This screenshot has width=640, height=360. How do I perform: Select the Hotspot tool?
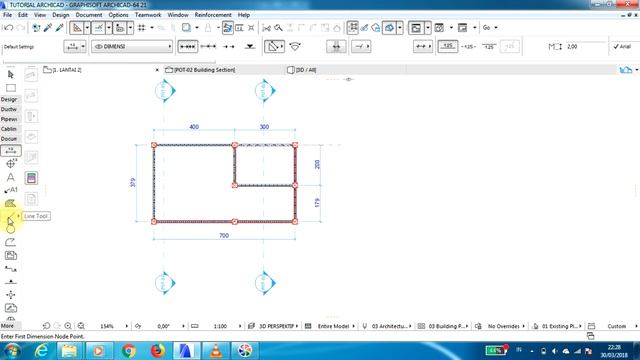(11, 295)
